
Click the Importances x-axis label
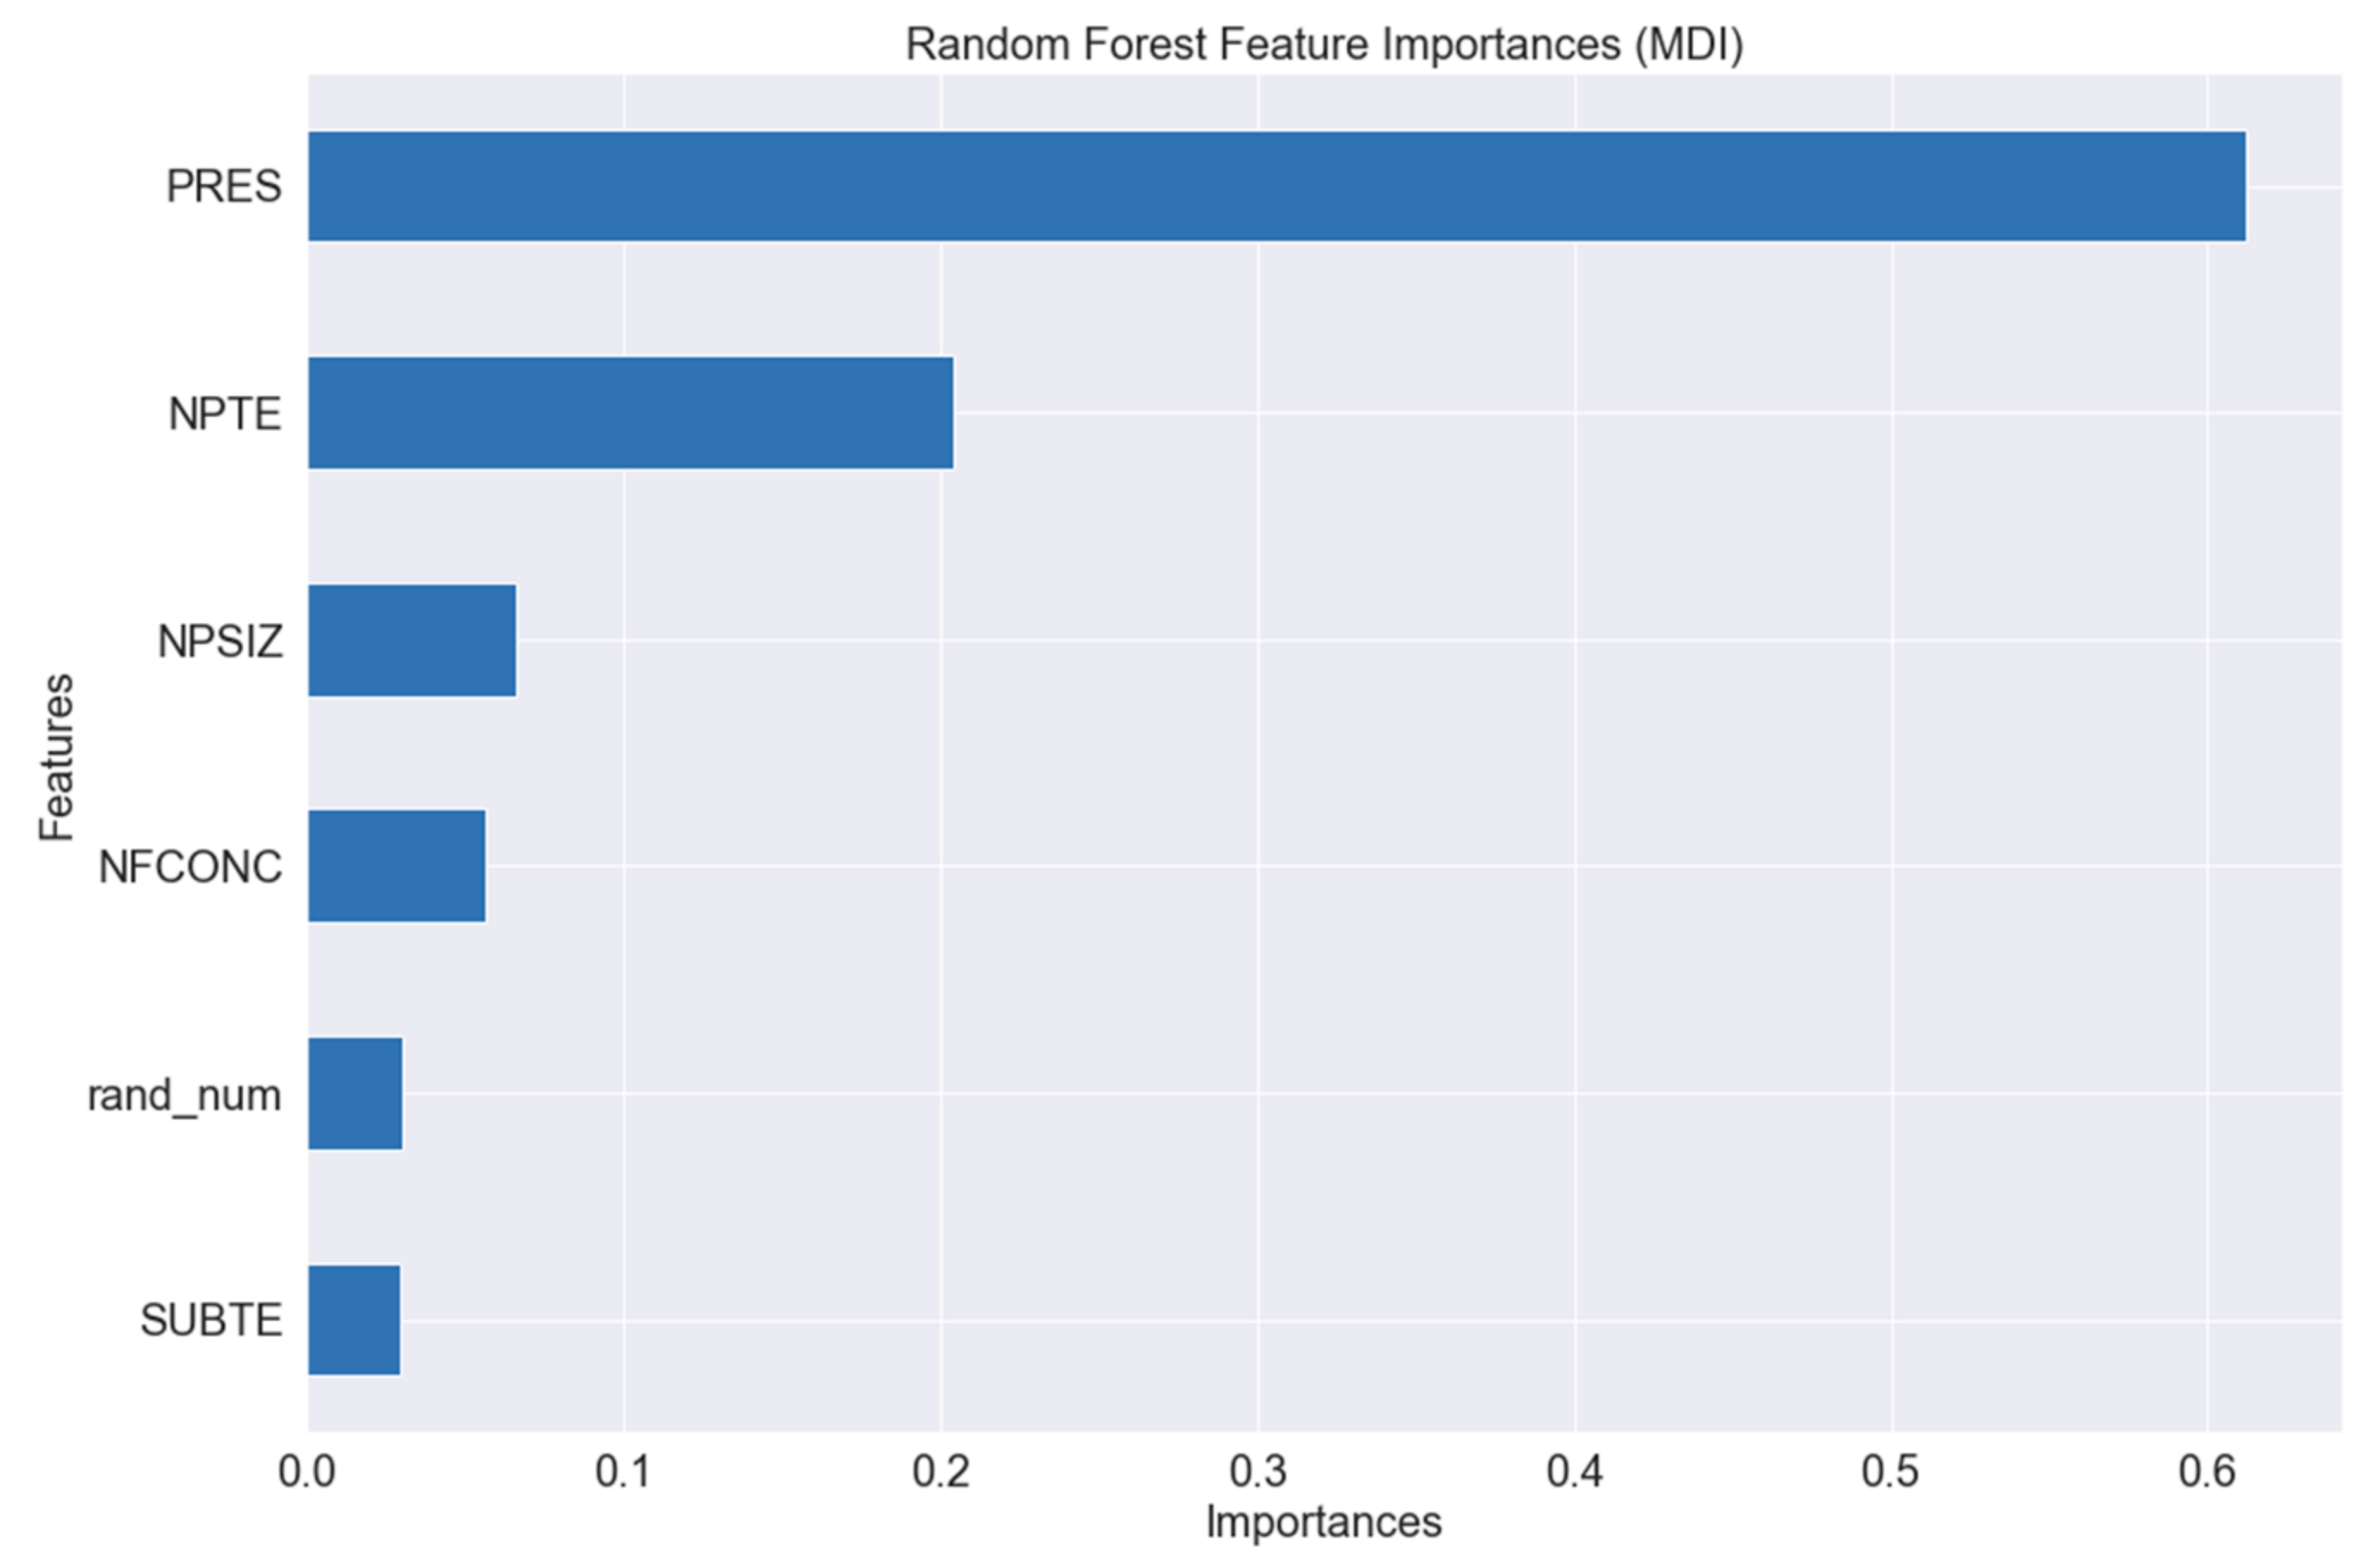pos(1323,1522)
